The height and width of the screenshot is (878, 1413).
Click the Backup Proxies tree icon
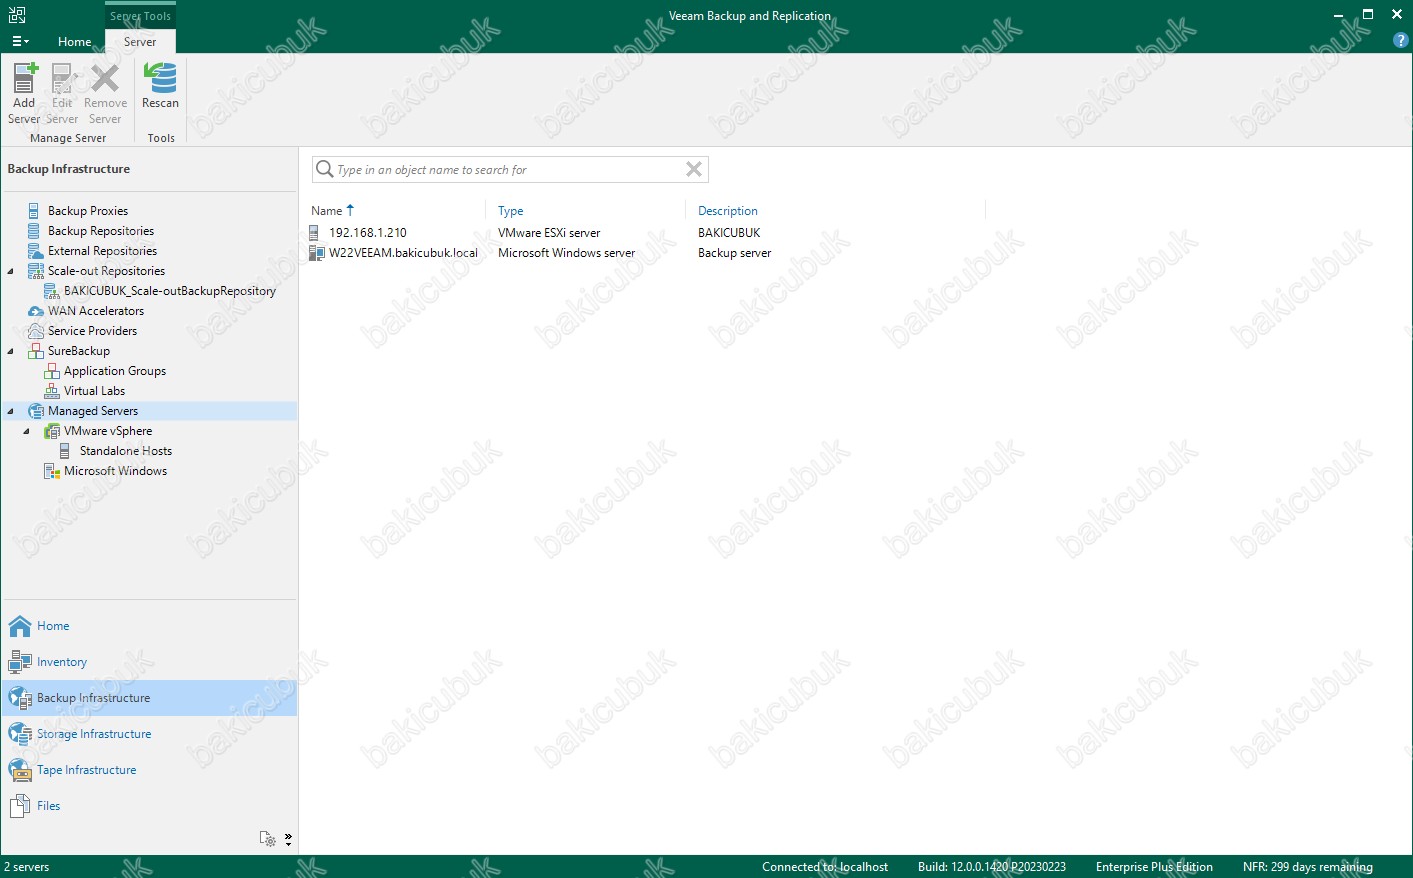pyautogui.click(x=34, y=211)
